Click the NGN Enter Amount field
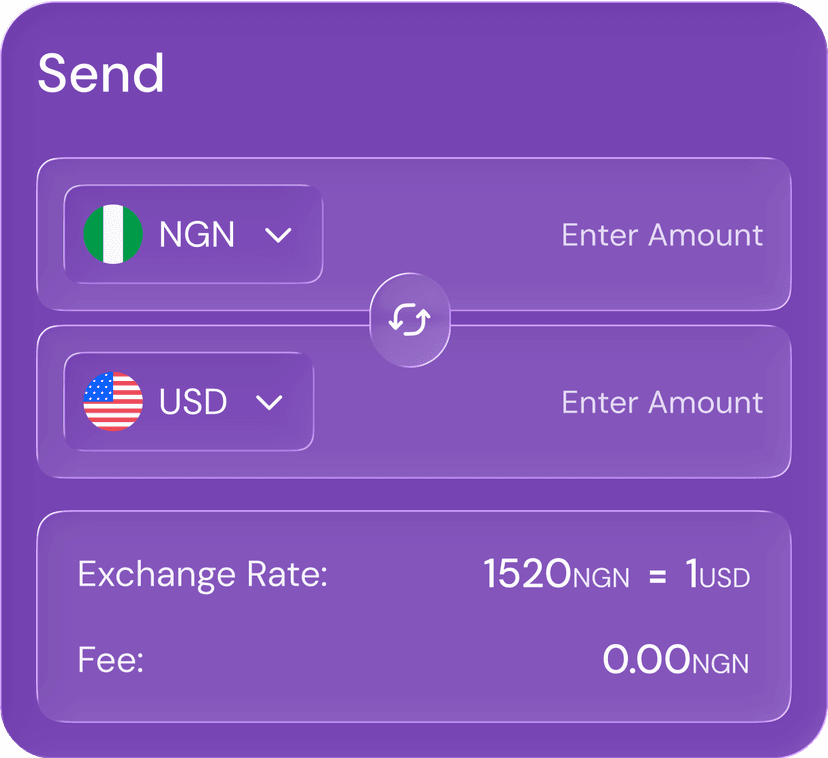Image resolution: width=828 pixels, height=758 pixels. [x=662, y=235]
